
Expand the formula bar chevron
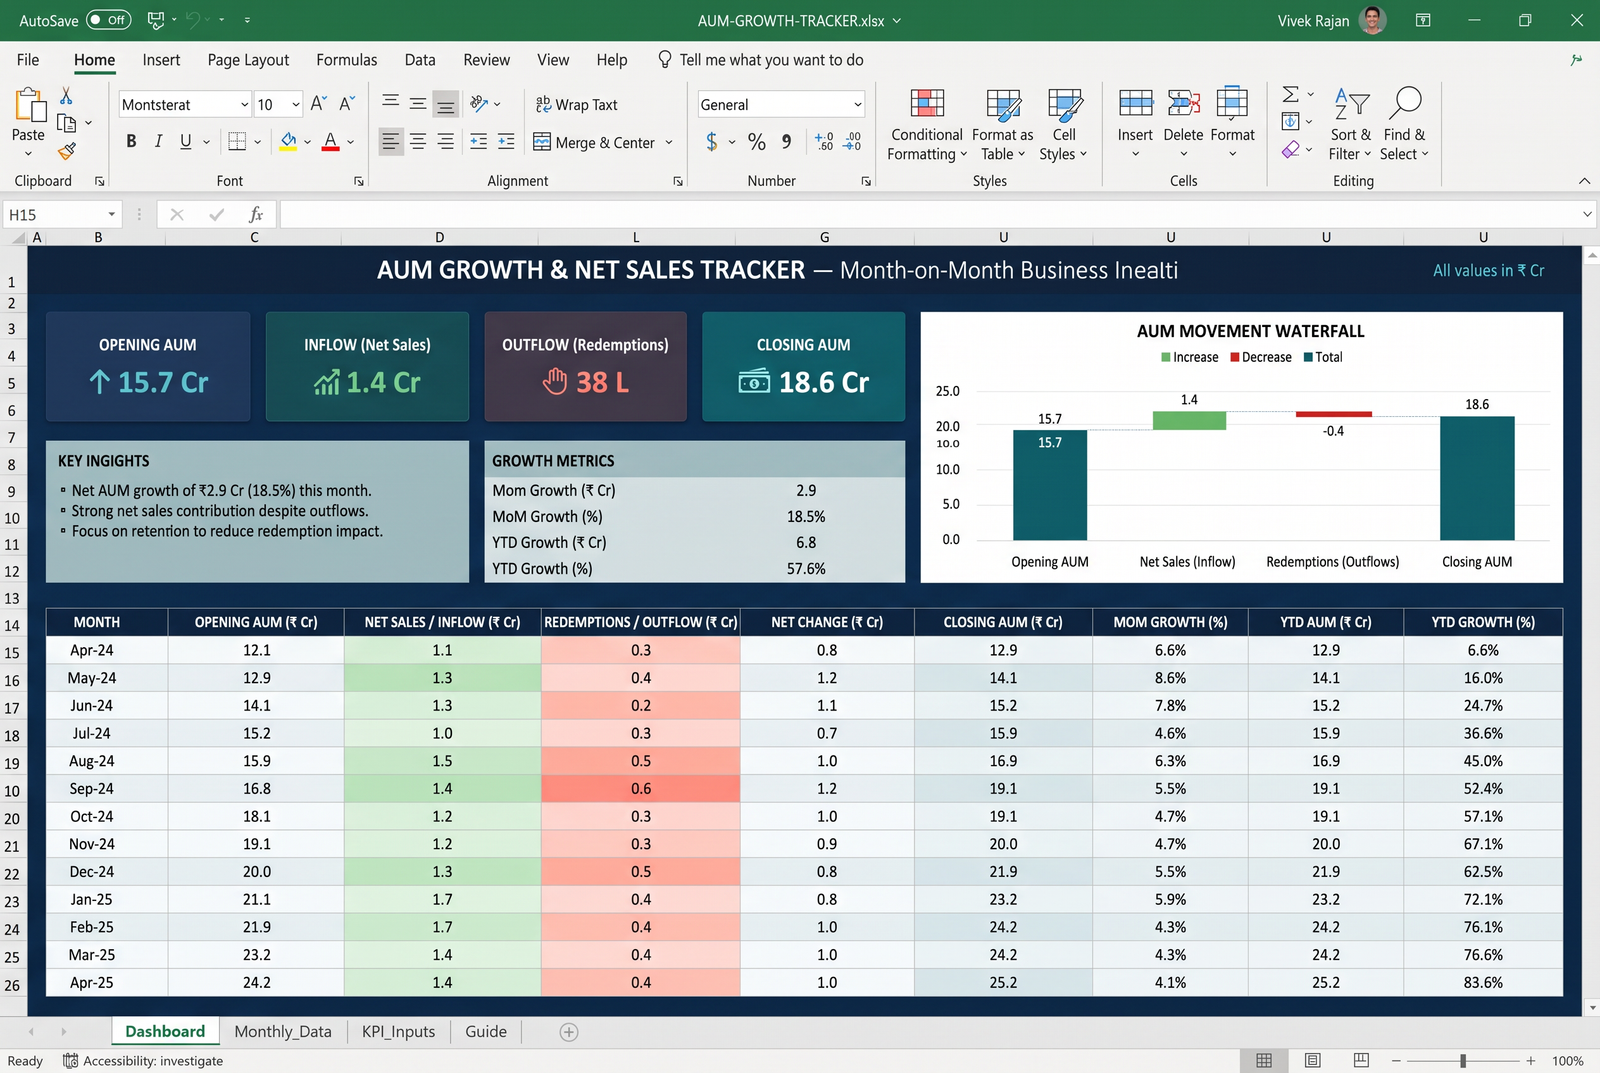coord(1587,214)
